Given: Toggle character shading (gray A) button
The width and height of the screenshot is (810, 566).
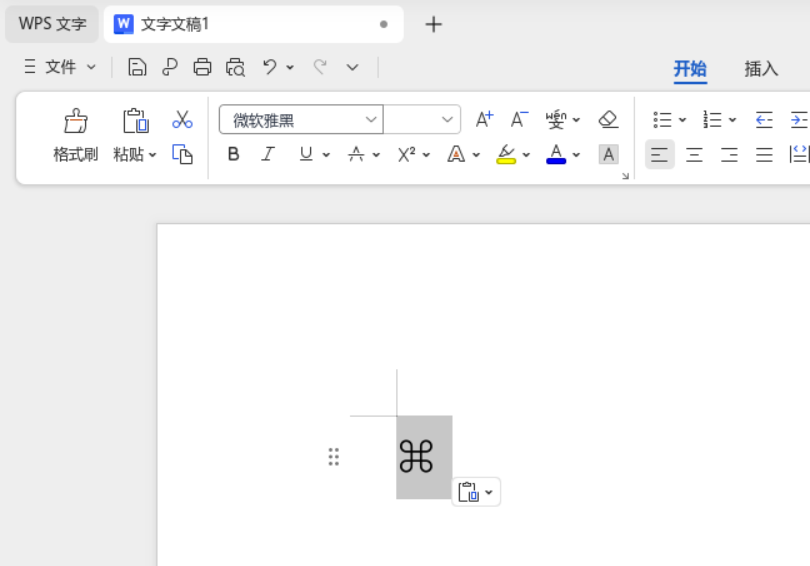Looking at the screenshot, I should pyautogui.click(x=609, y=154).
